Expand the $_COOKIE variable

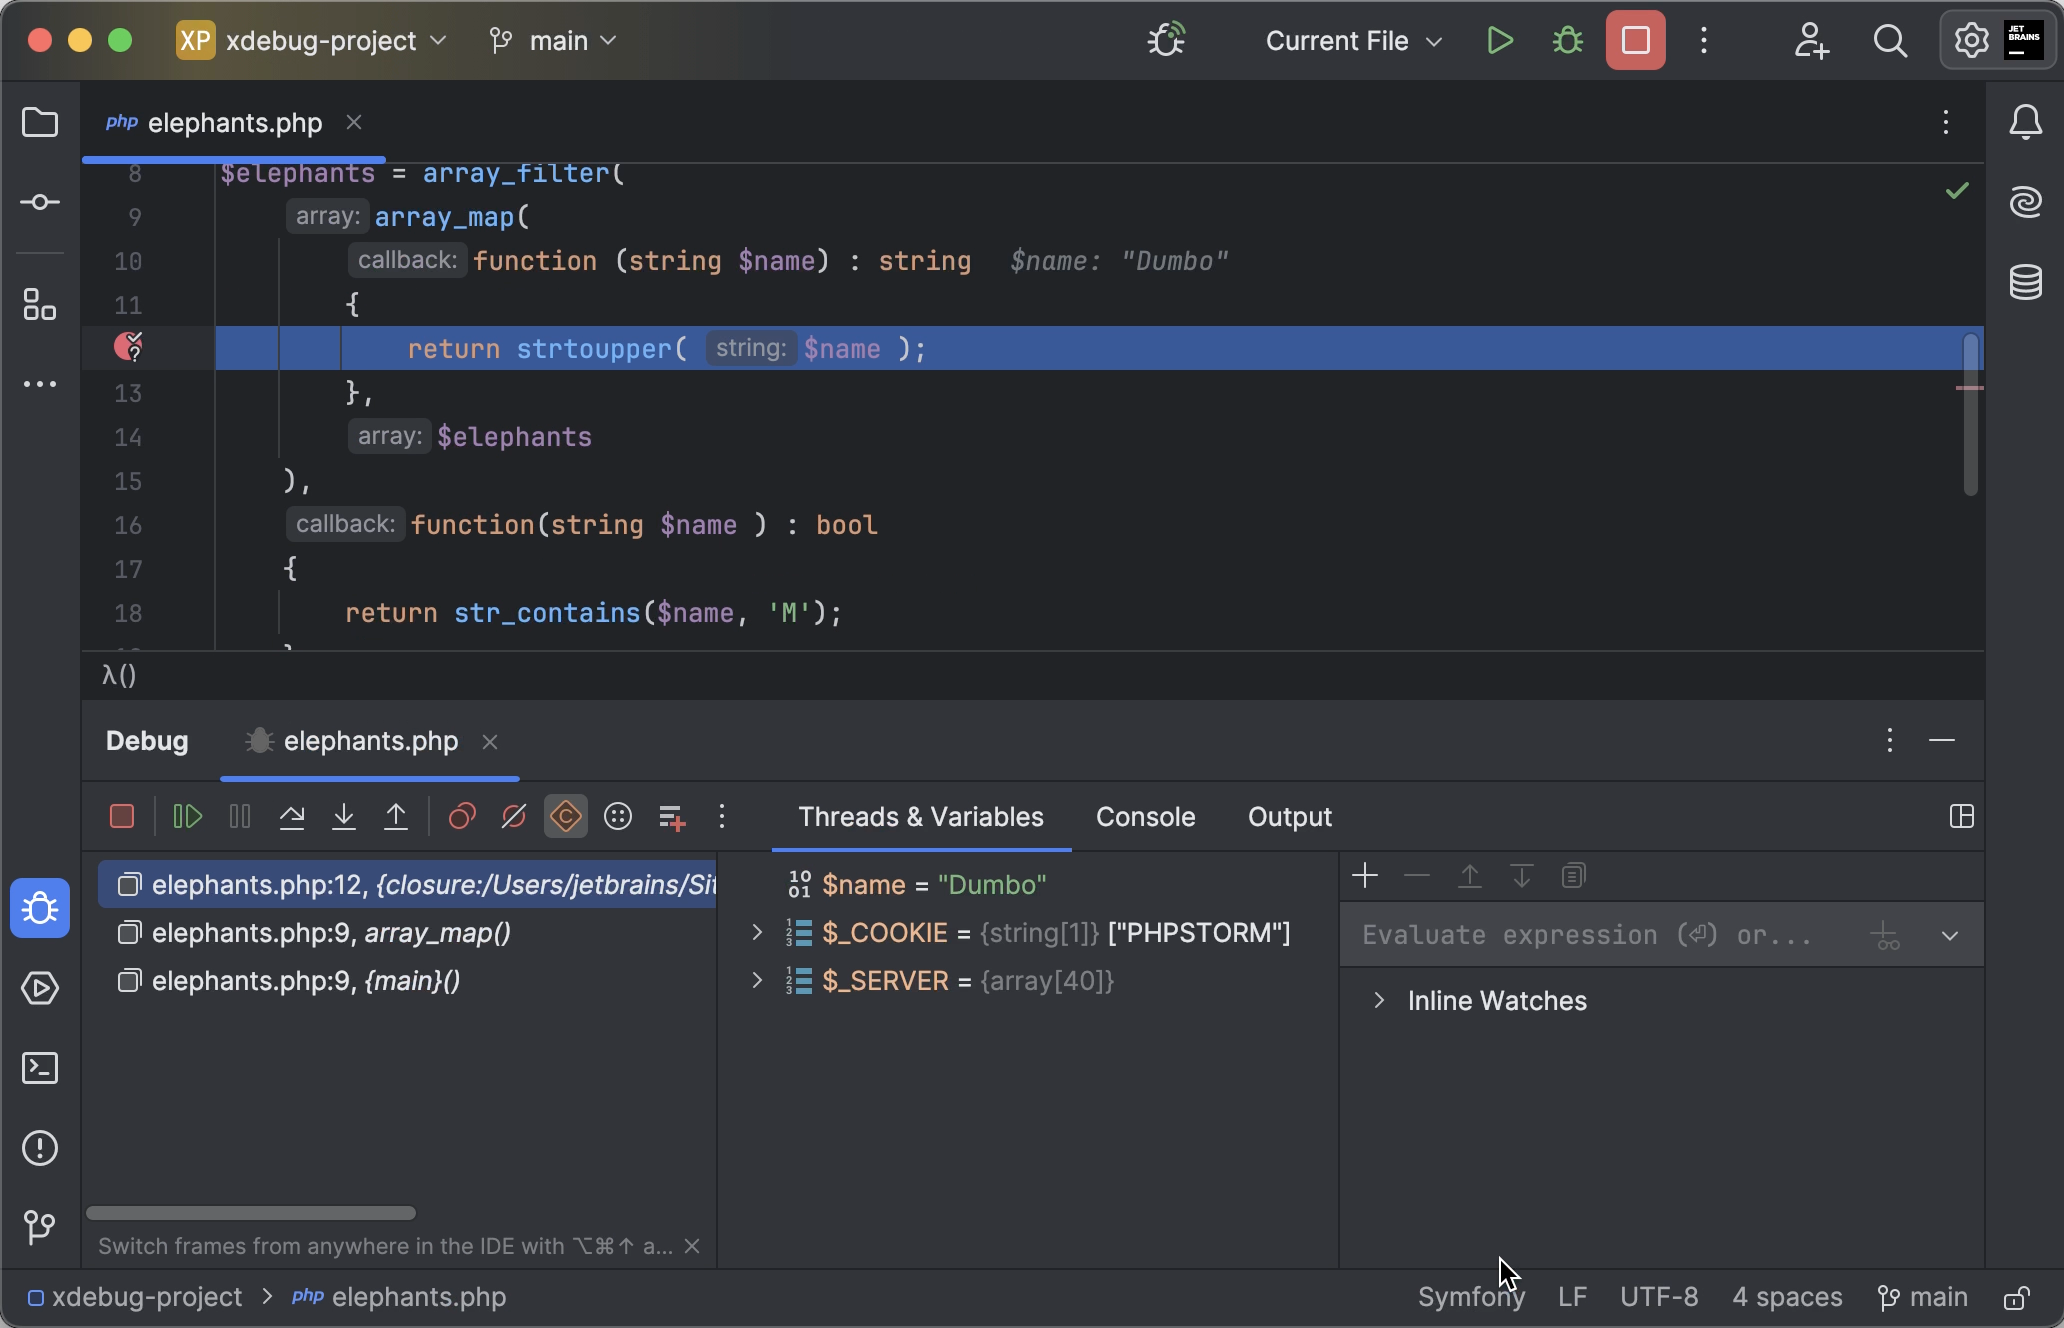757,932
